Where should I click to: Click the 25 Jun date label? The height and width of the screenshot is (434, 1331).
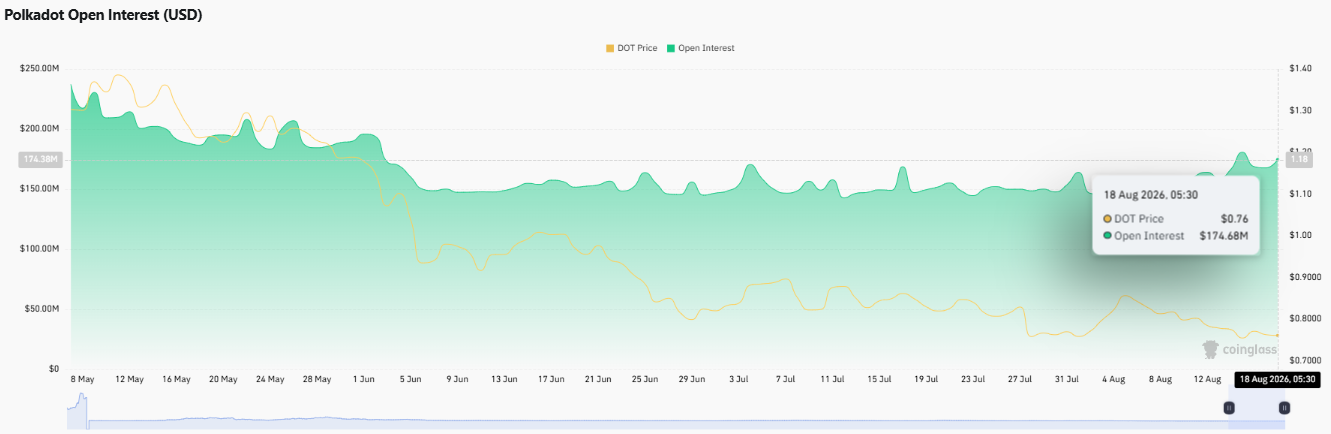pos(645,380)
